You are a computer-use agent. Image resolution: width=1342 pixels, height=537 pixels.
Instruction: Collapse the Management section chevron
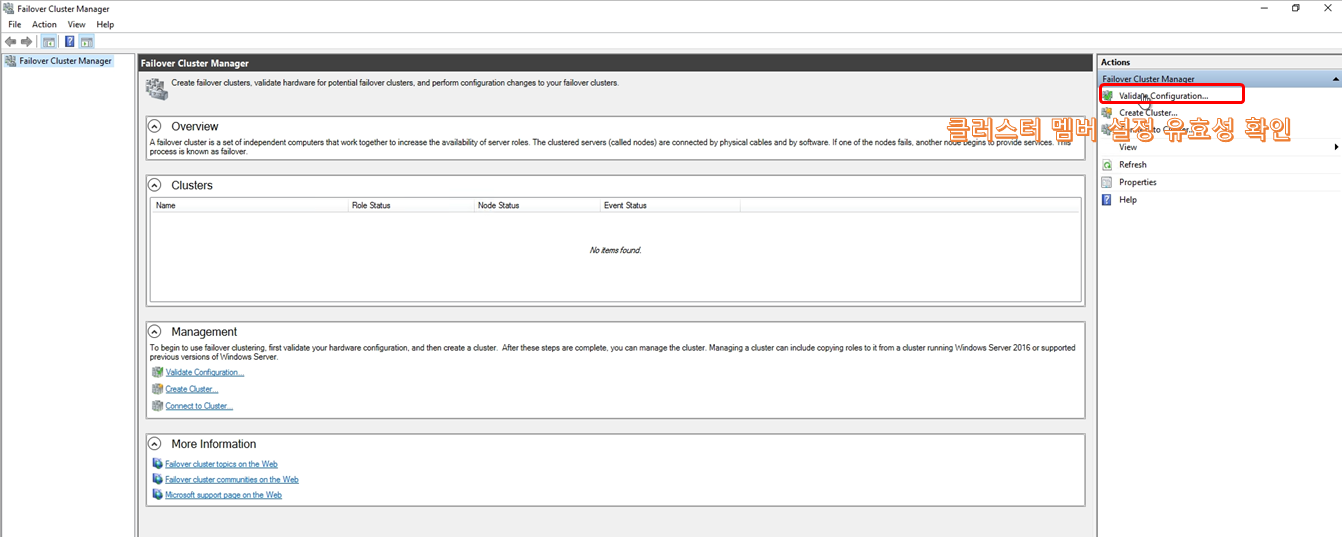(x=155, y=331)
